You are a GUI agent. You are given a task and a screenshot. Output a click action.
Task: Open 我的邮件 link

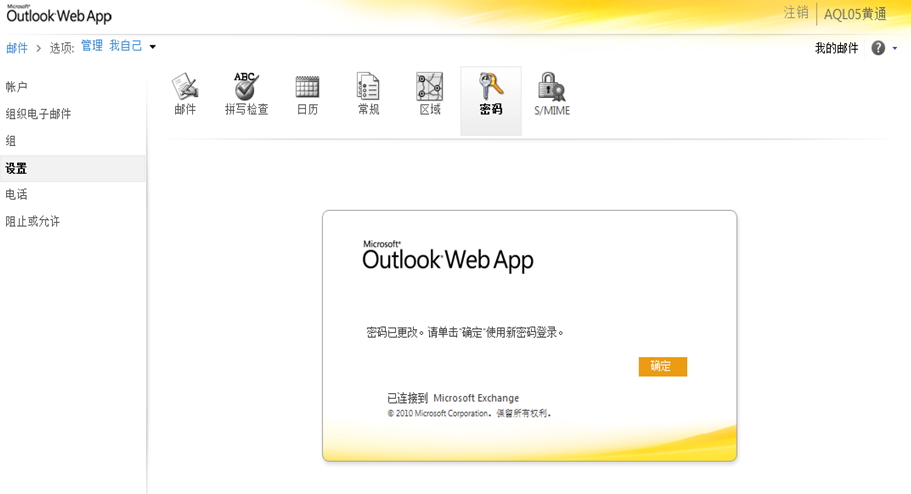pyautogui.click(x=837, y=48)
